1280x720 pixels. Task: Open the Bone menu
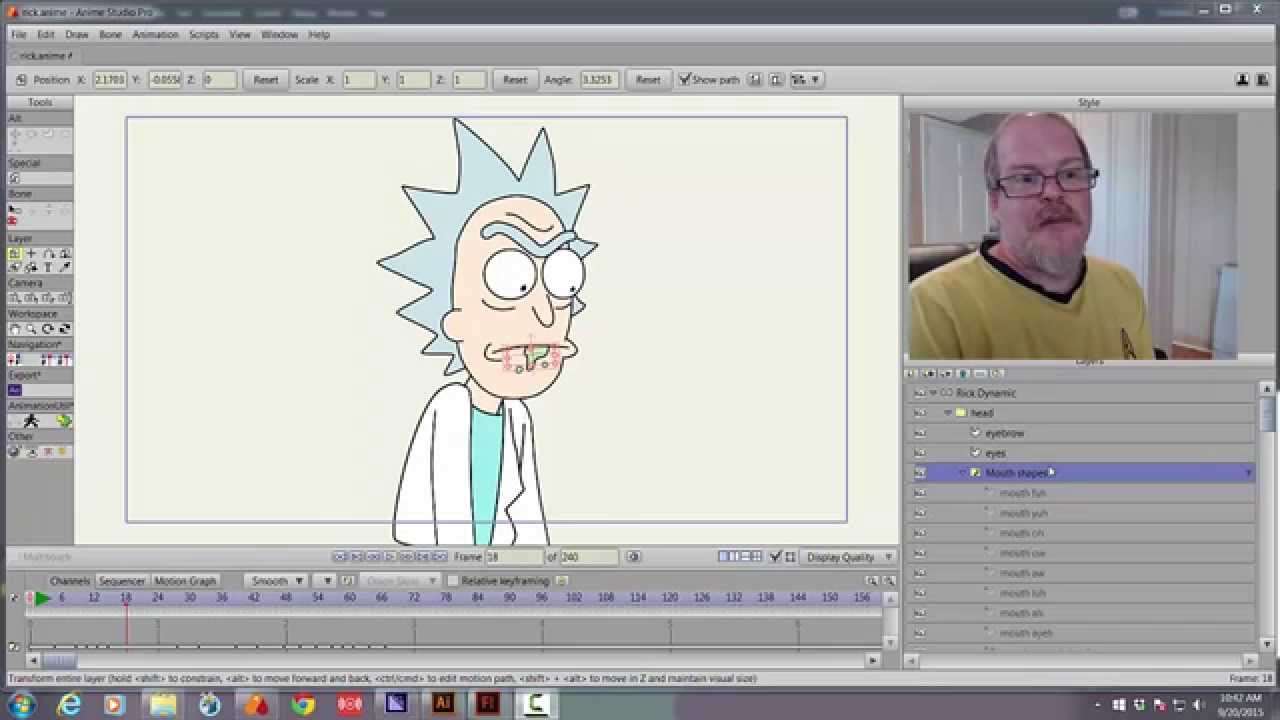point(110,34)
